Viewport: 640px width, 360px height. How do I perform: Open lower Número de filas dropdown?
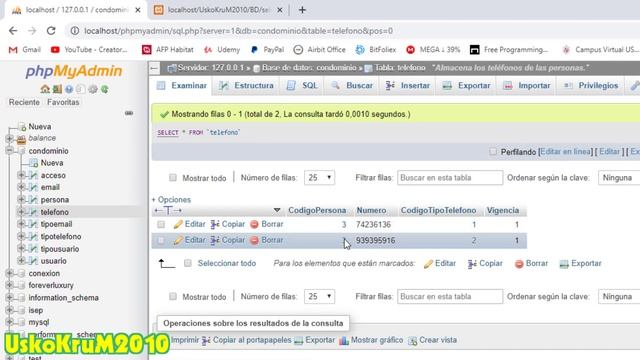(319, 296)
